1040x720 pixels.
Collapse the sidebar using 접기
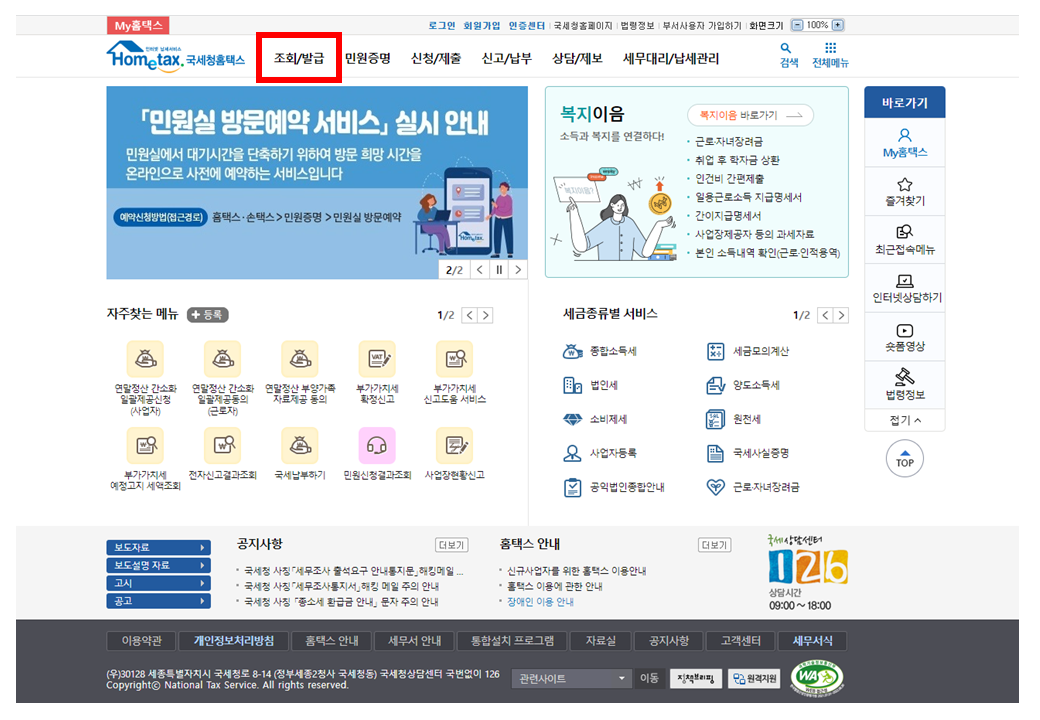click(904, 420)
